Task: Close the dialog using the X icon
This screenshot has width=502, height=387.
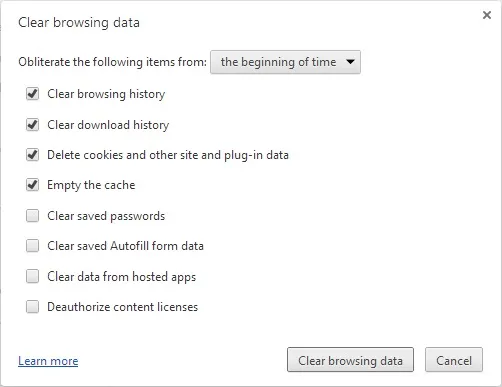Action: (x=487, y=15)
